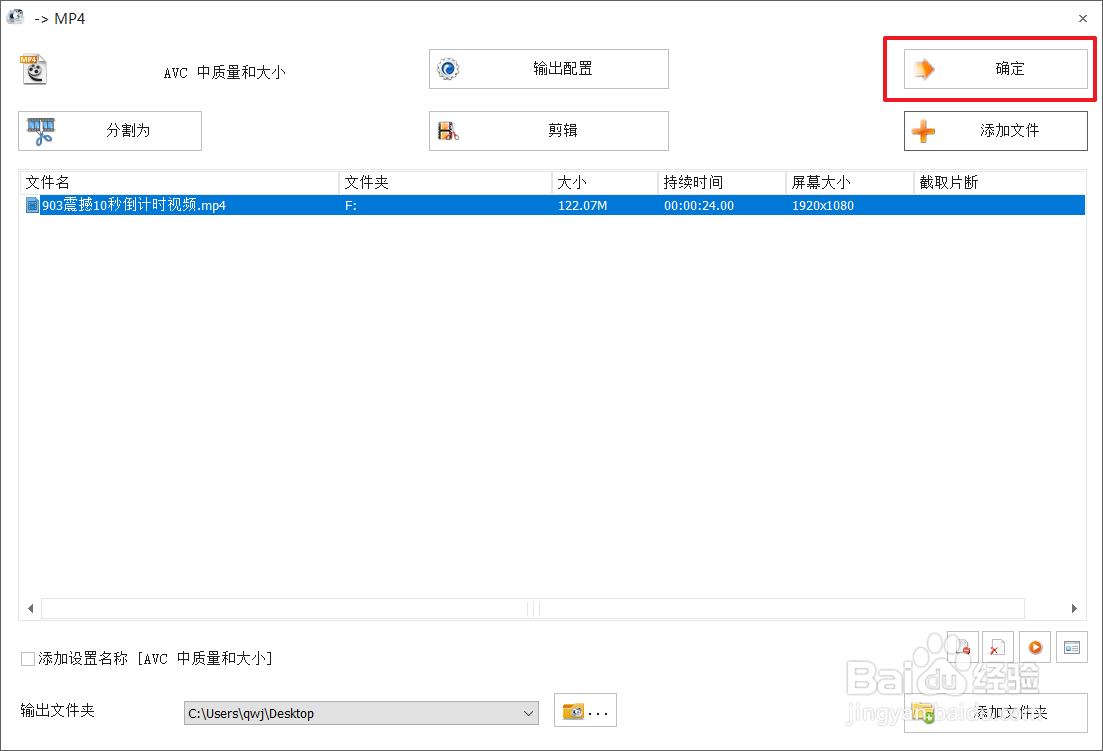Viewport: 1103px width, 751px height.
Task: Click the folder icon on the browse button
Action: [x=573, y=710]
